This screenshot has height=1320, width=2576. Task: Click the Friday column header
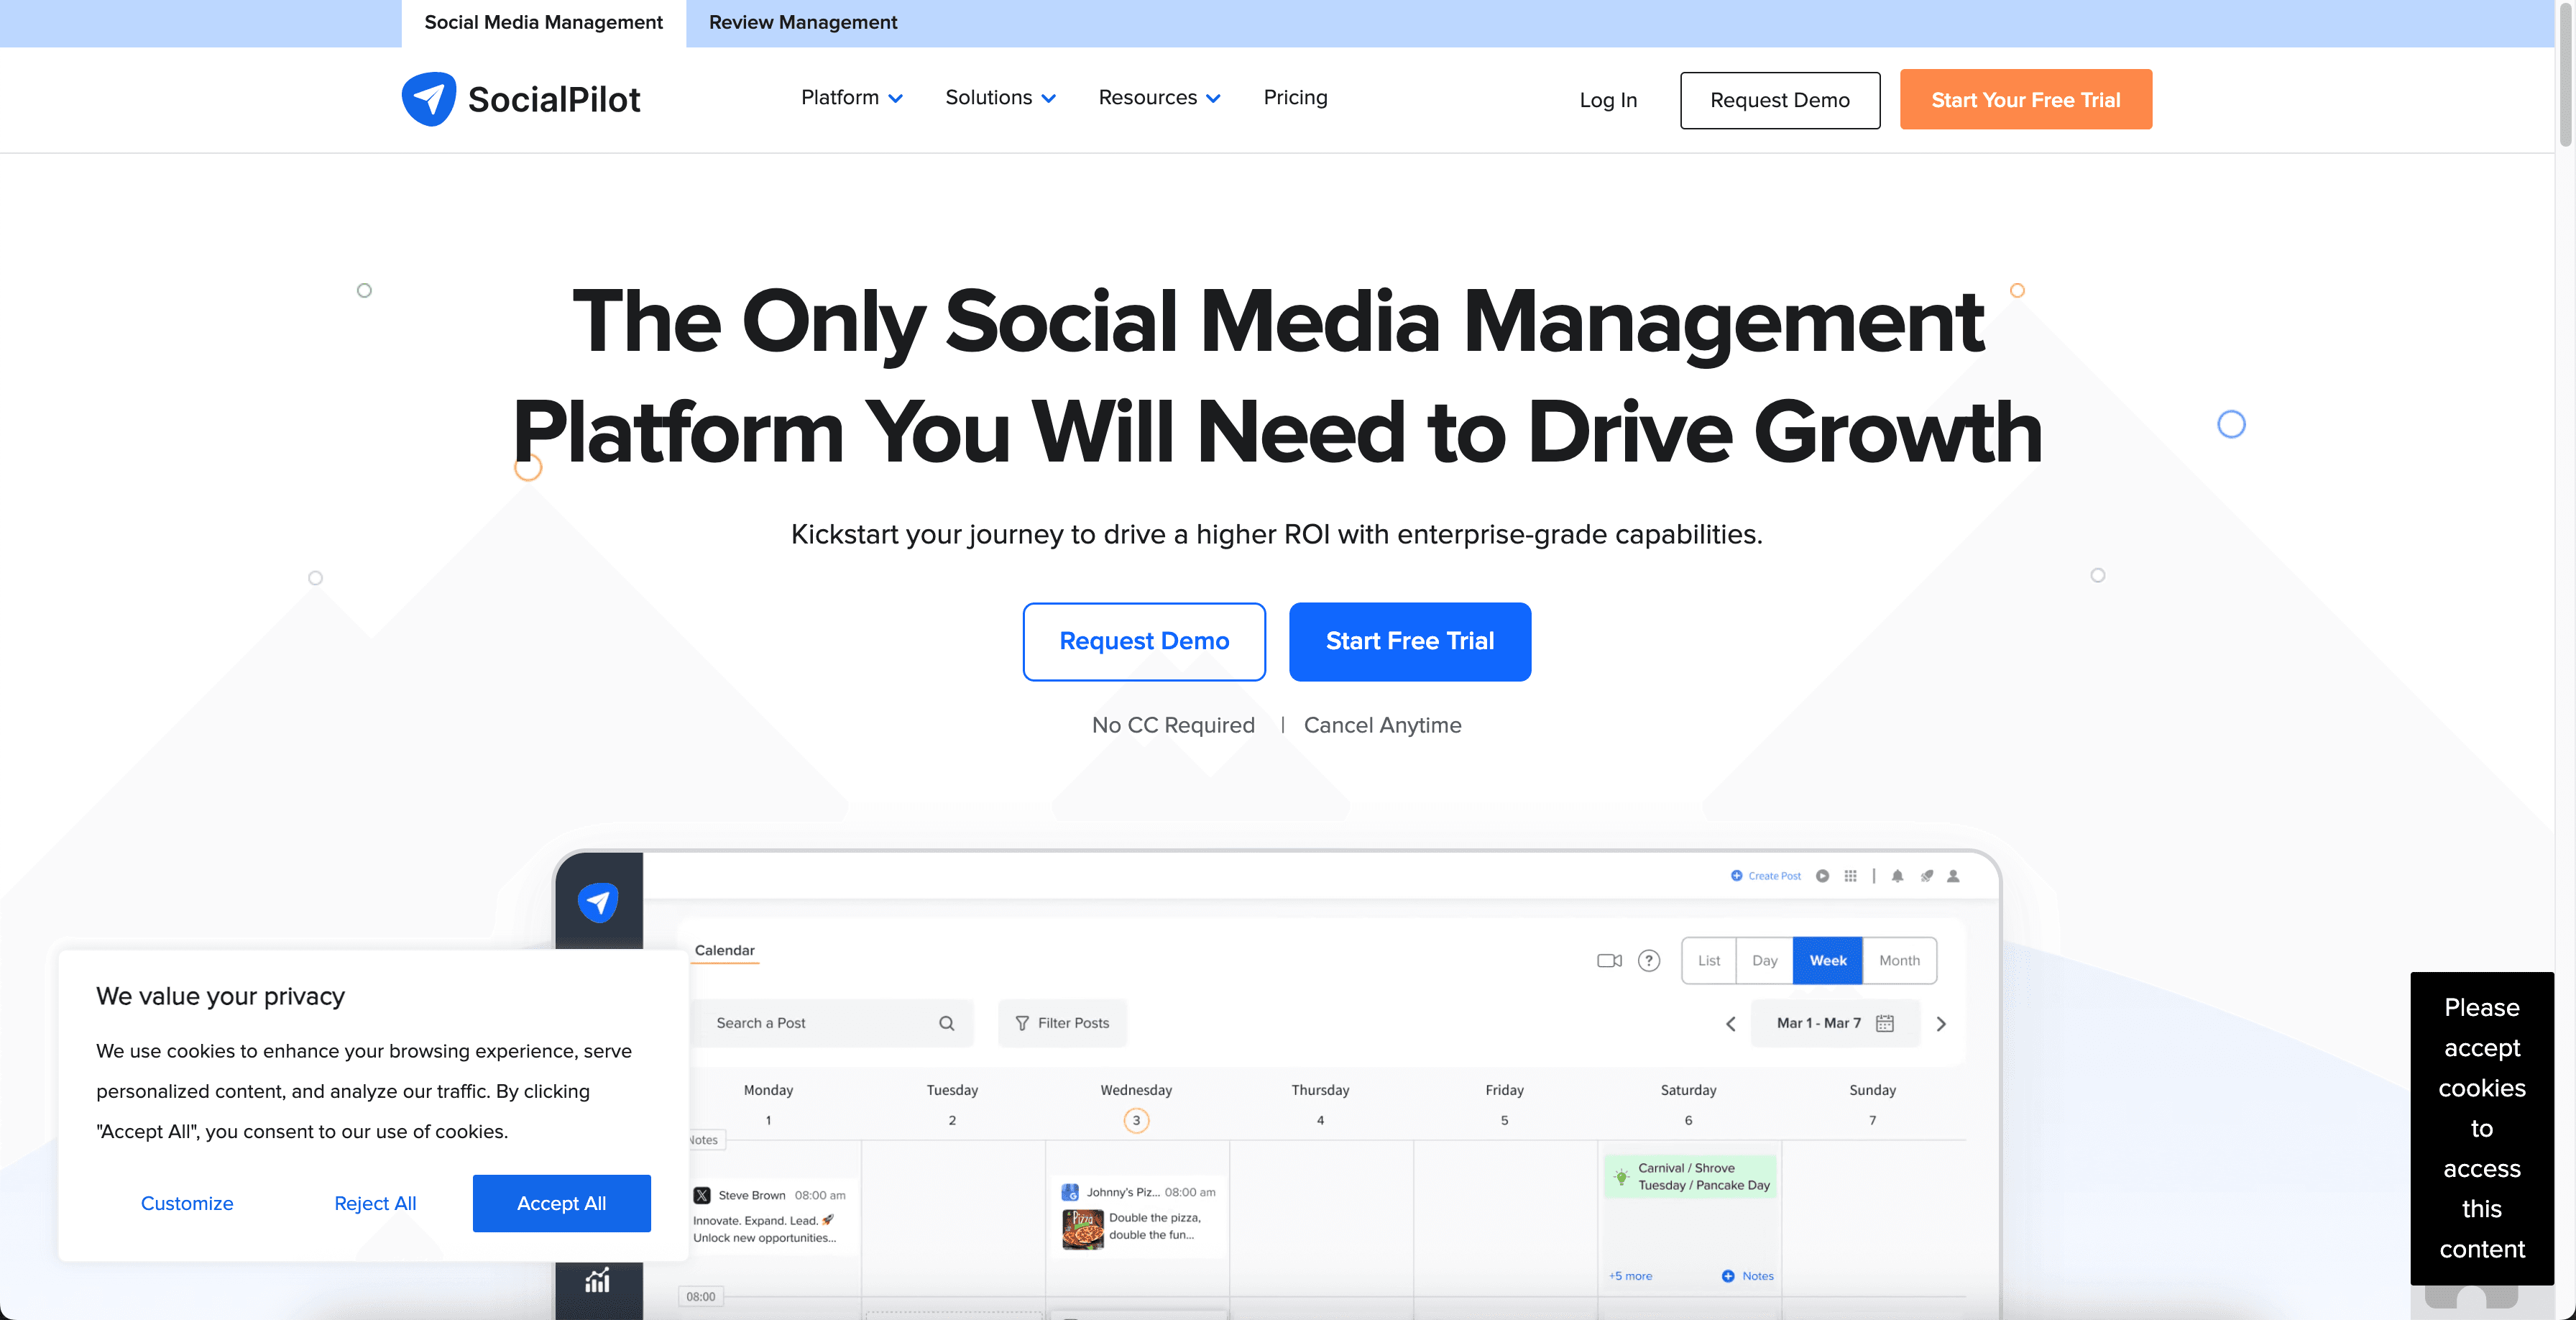coord(1504,1090)
